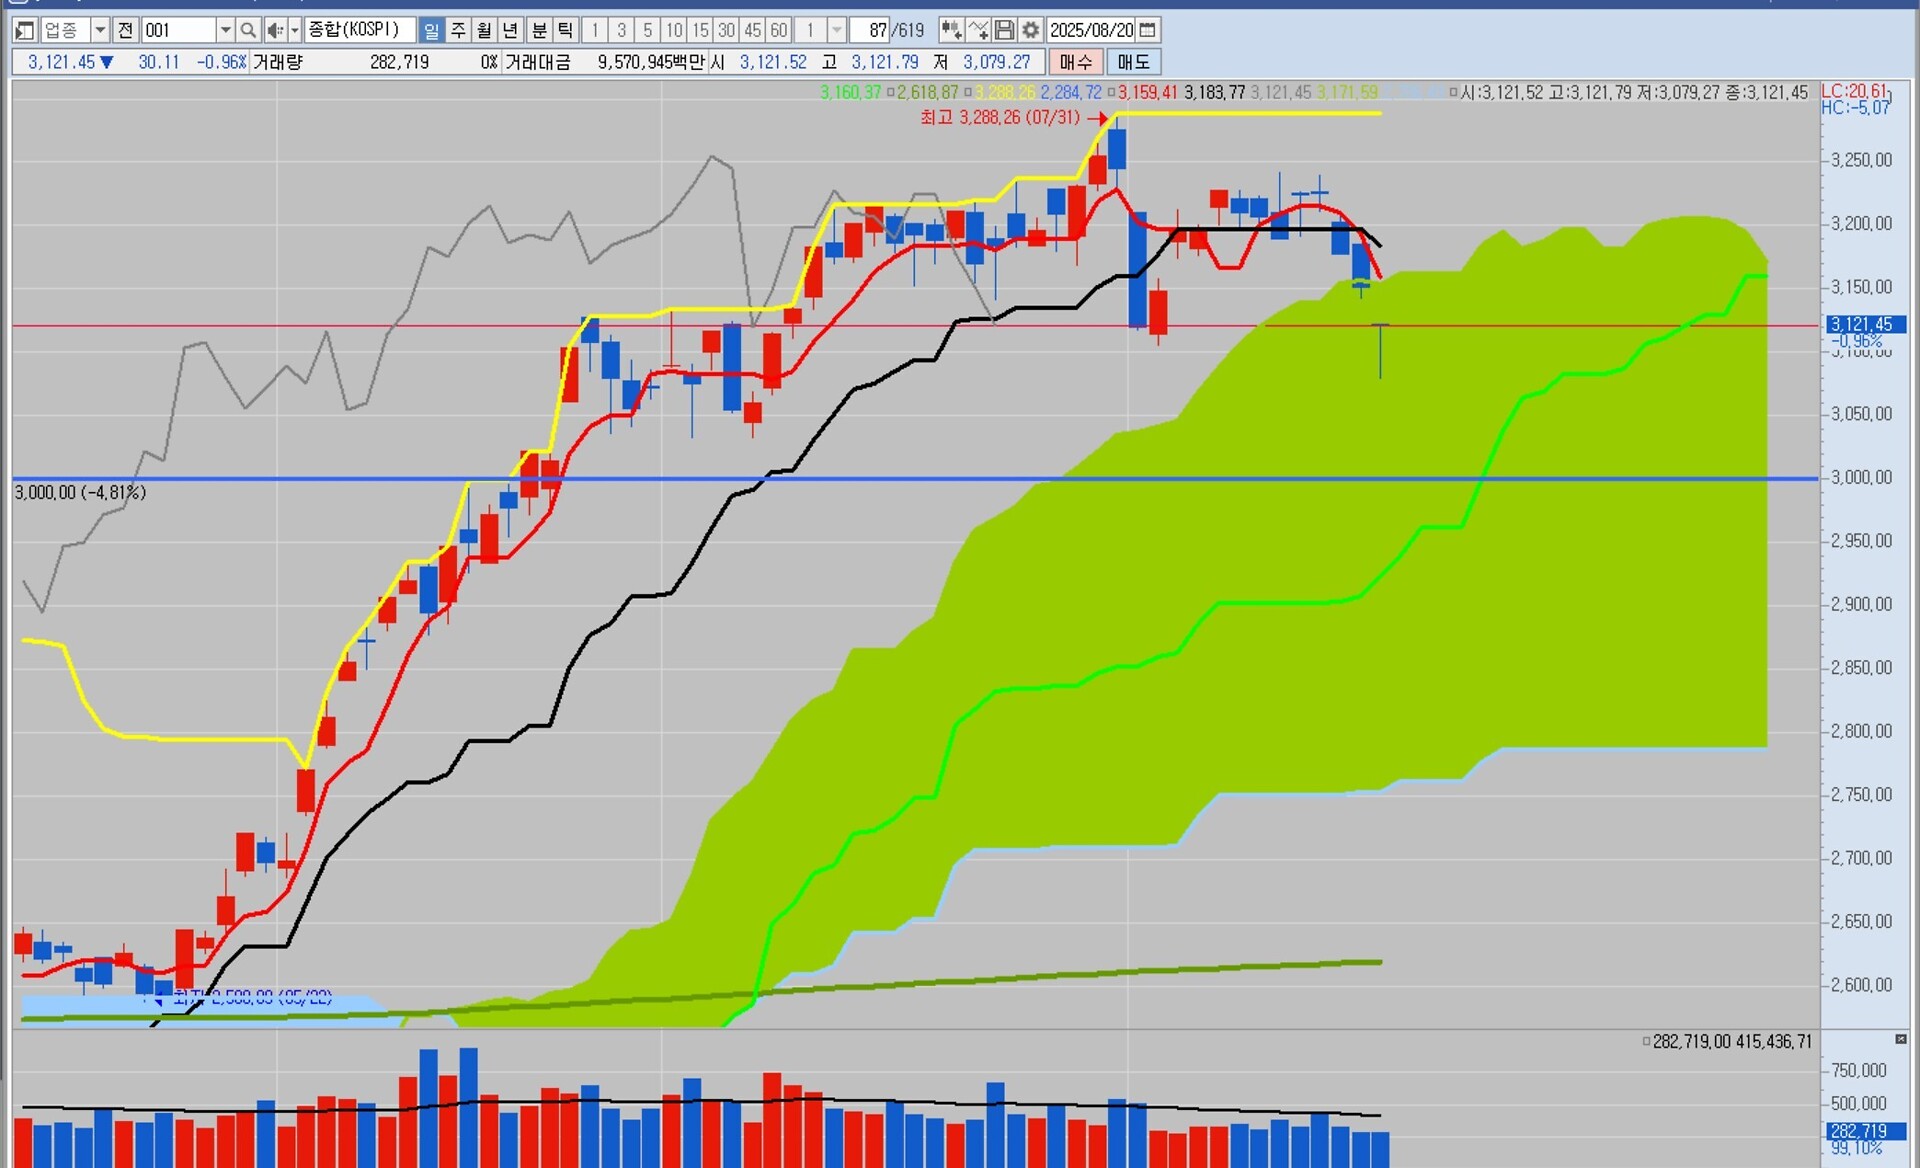The image size is (1920, 1168).
Task: Open the calendar date picker icon
Action: (1148, 30)
